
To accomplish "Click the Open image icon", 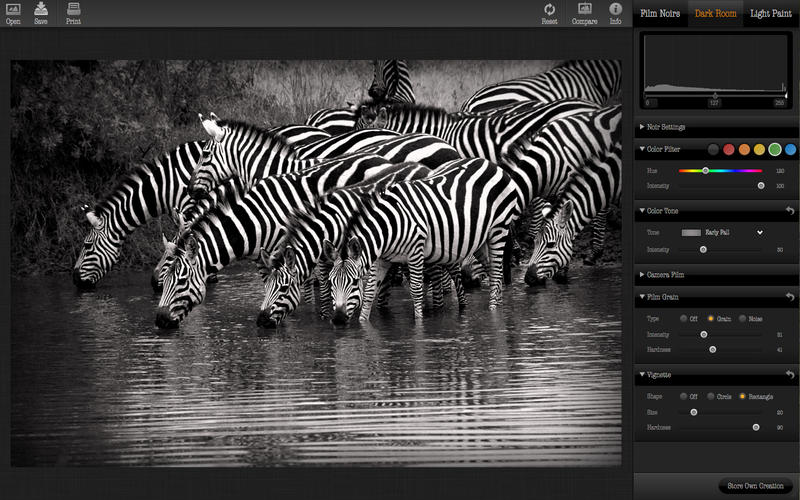I will (x=13, y=10).
